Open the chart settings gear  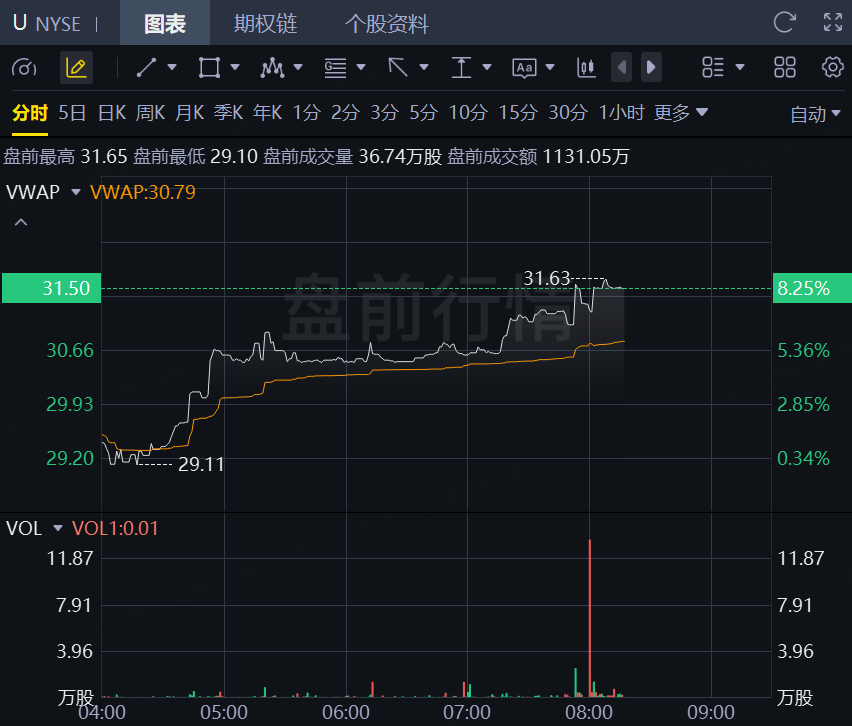(832, 67)
